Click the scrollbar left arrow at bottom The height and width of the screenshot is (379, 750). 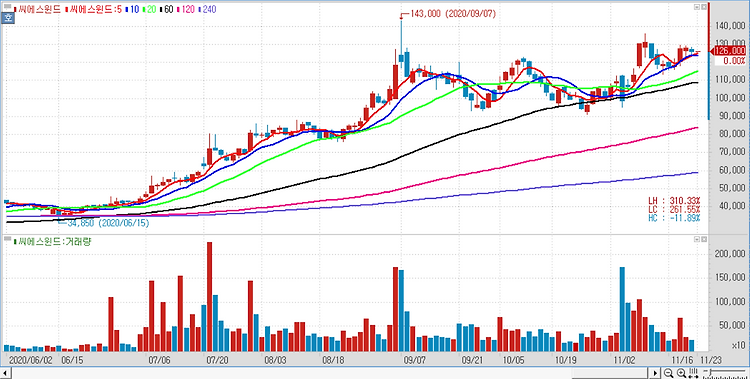5,373
